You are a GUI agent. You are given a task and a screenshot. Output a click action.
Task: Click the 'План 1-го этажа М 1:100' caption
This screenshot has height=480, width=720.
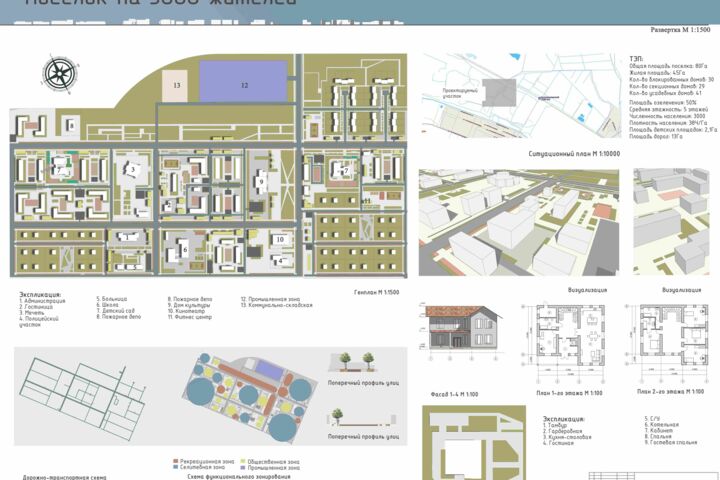tap(569, 393)
